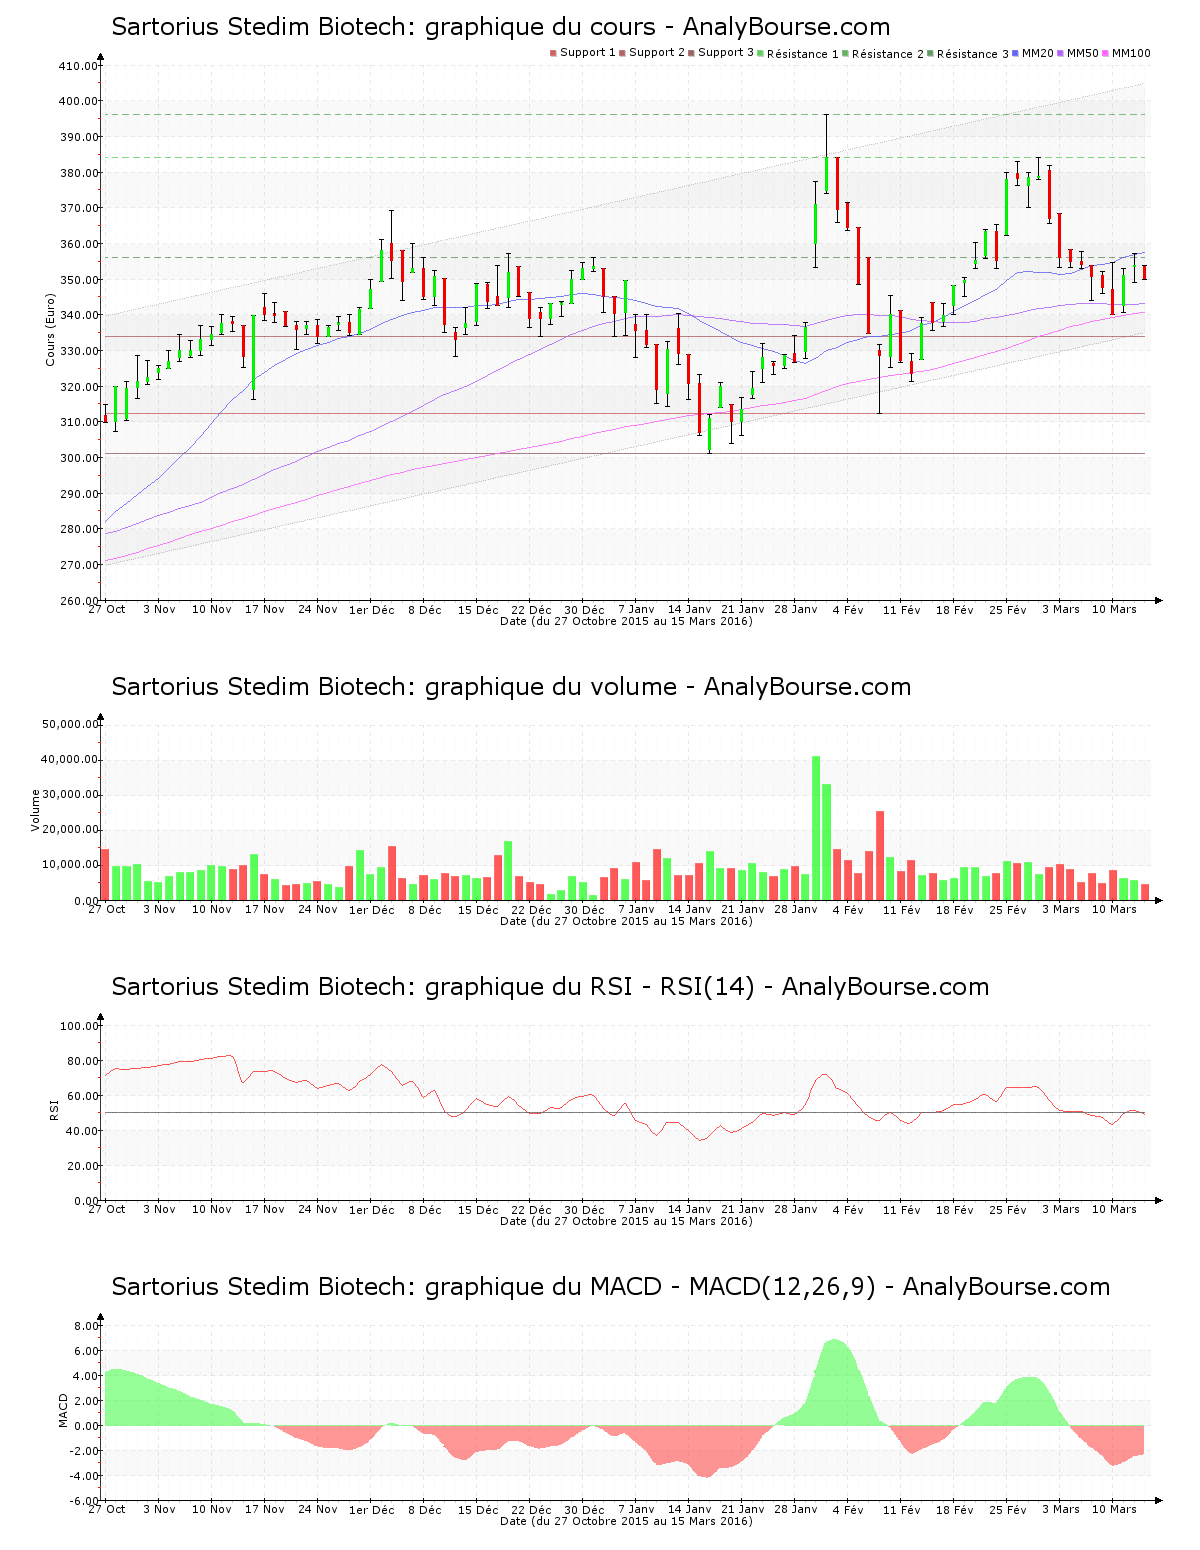Viewport: 1200px width, 1550px height.
Task: Click the 'Cours (Euro)' vertical axis label
Action: [50, 329]
